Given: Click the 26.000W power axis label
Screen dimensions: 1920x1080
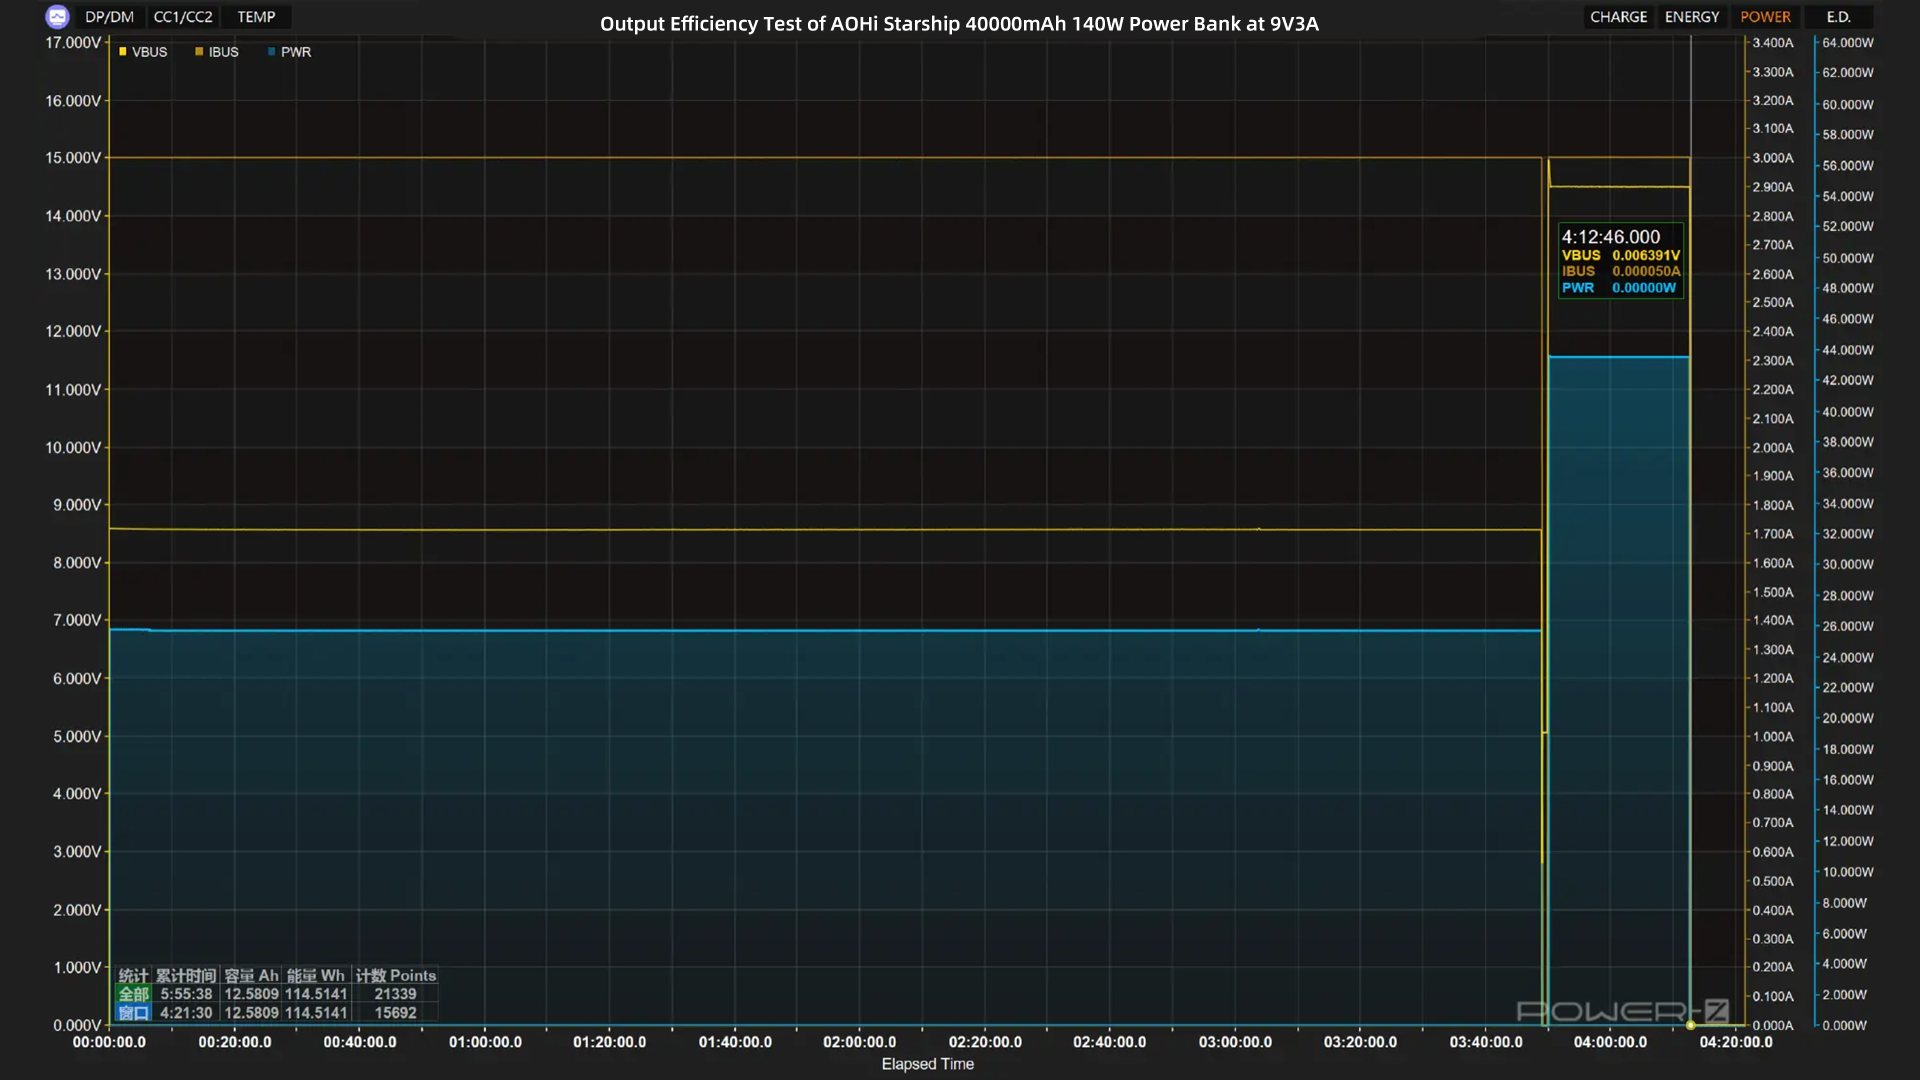Looking at the screenshot, I should pos(1848,626).
